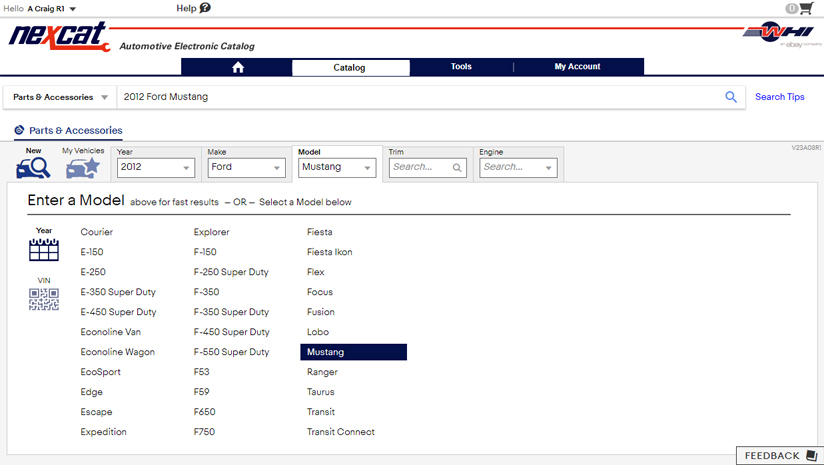Open the Model Mustang dropdown
Screen dimensions: 824x465
click(337, 168)
